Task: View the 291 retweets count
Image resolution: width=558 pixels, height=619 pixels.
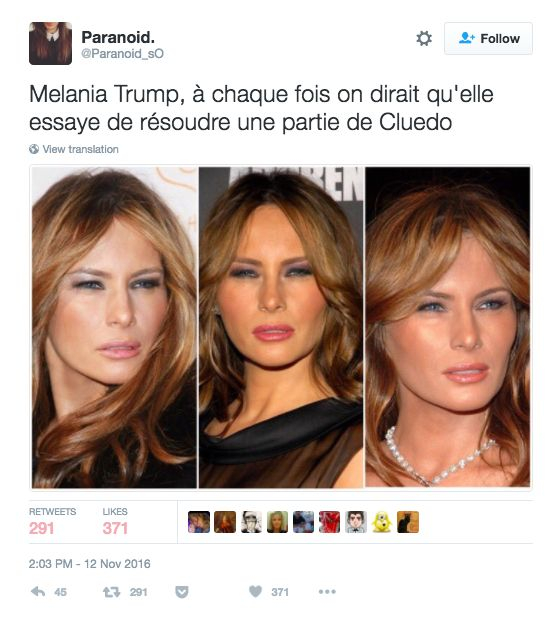Action: (x=41, y=528)
